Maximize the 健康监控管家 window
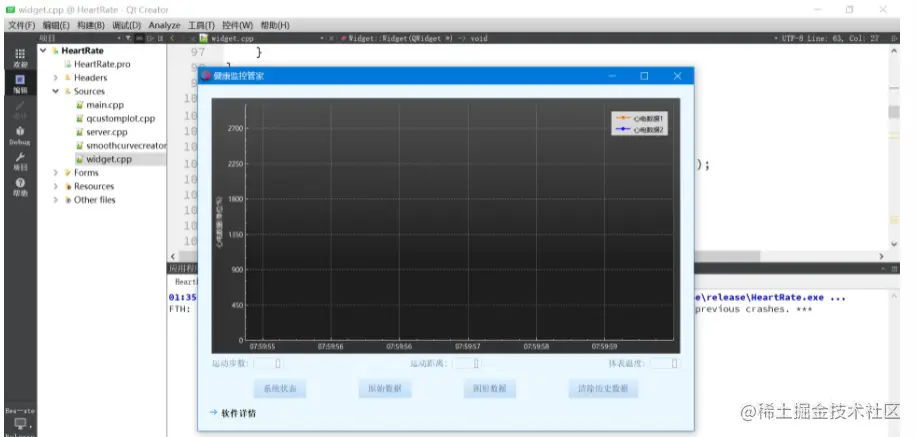 644,75
